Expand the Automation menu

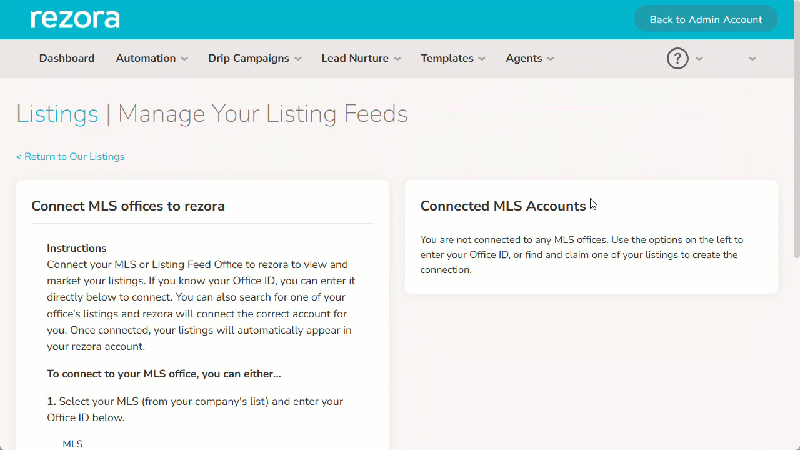pyautogui.click(x=152, y=58)
